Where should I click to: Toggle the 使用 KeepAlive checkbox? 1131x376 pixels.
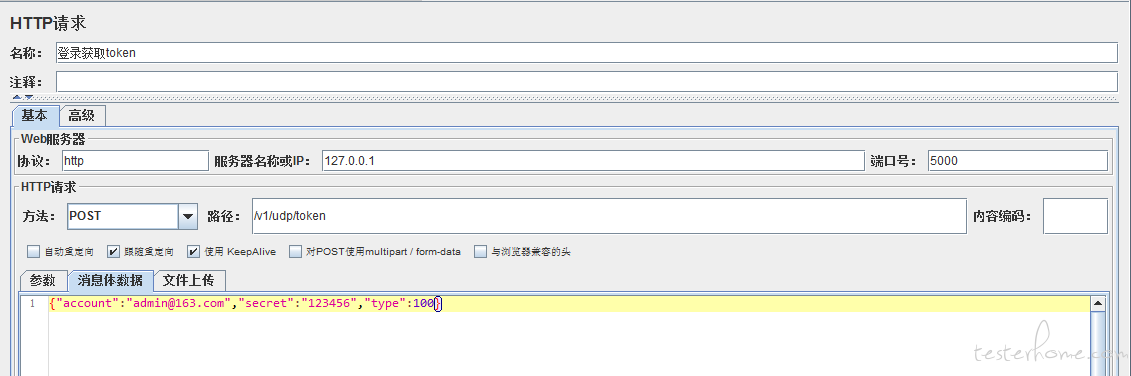point(193,252)
